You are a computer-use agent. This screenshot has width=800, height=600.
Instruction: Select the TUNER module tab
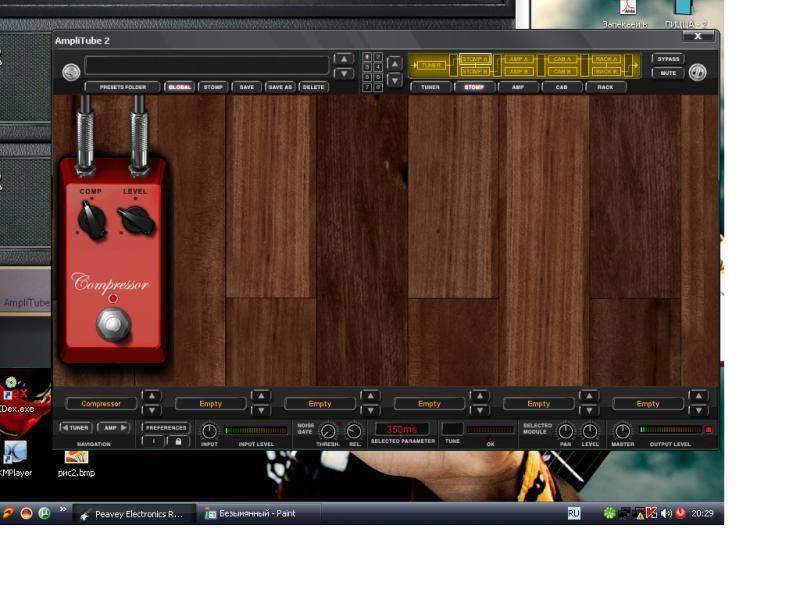pos(430,87)
